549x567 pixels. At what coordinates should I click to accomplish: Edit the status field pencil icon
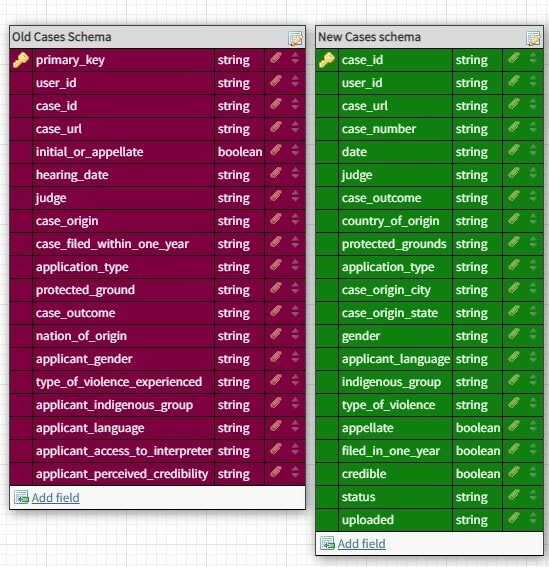point(514,495)
